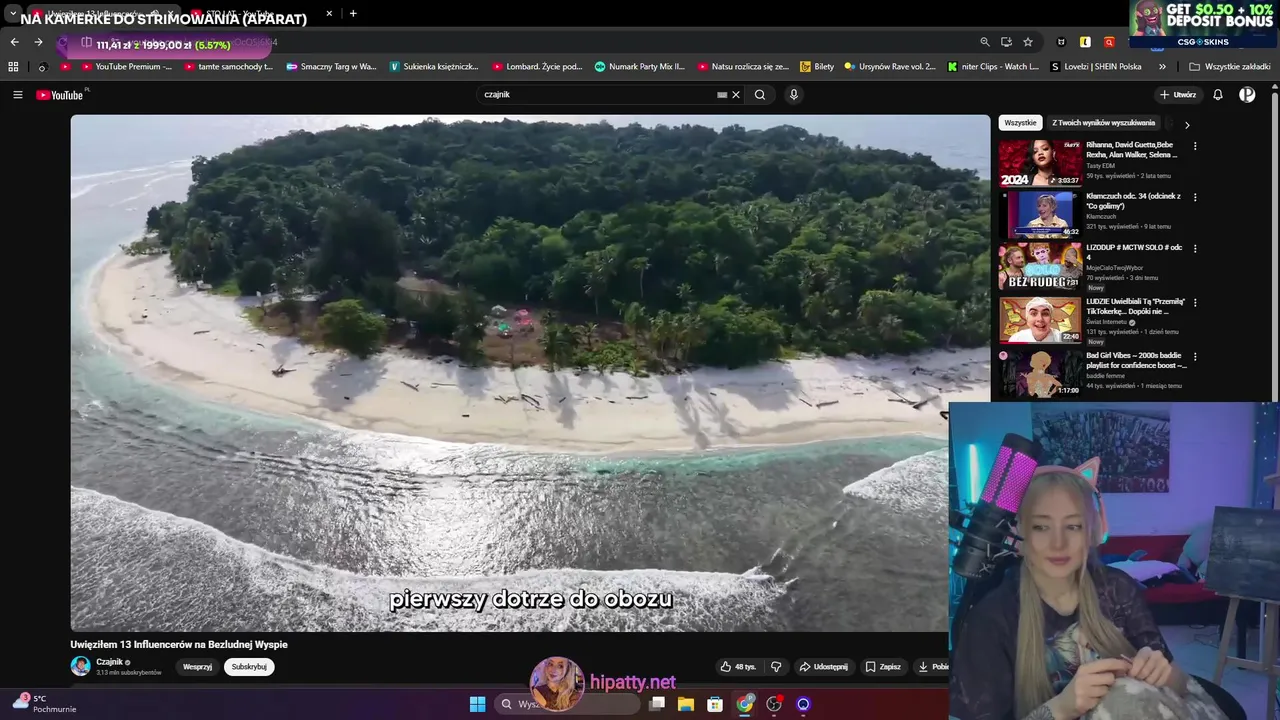Viewport: 1280px width, 720px height.
Task: Open Czajnik channel avatar
Action: [x=80, y=666]
